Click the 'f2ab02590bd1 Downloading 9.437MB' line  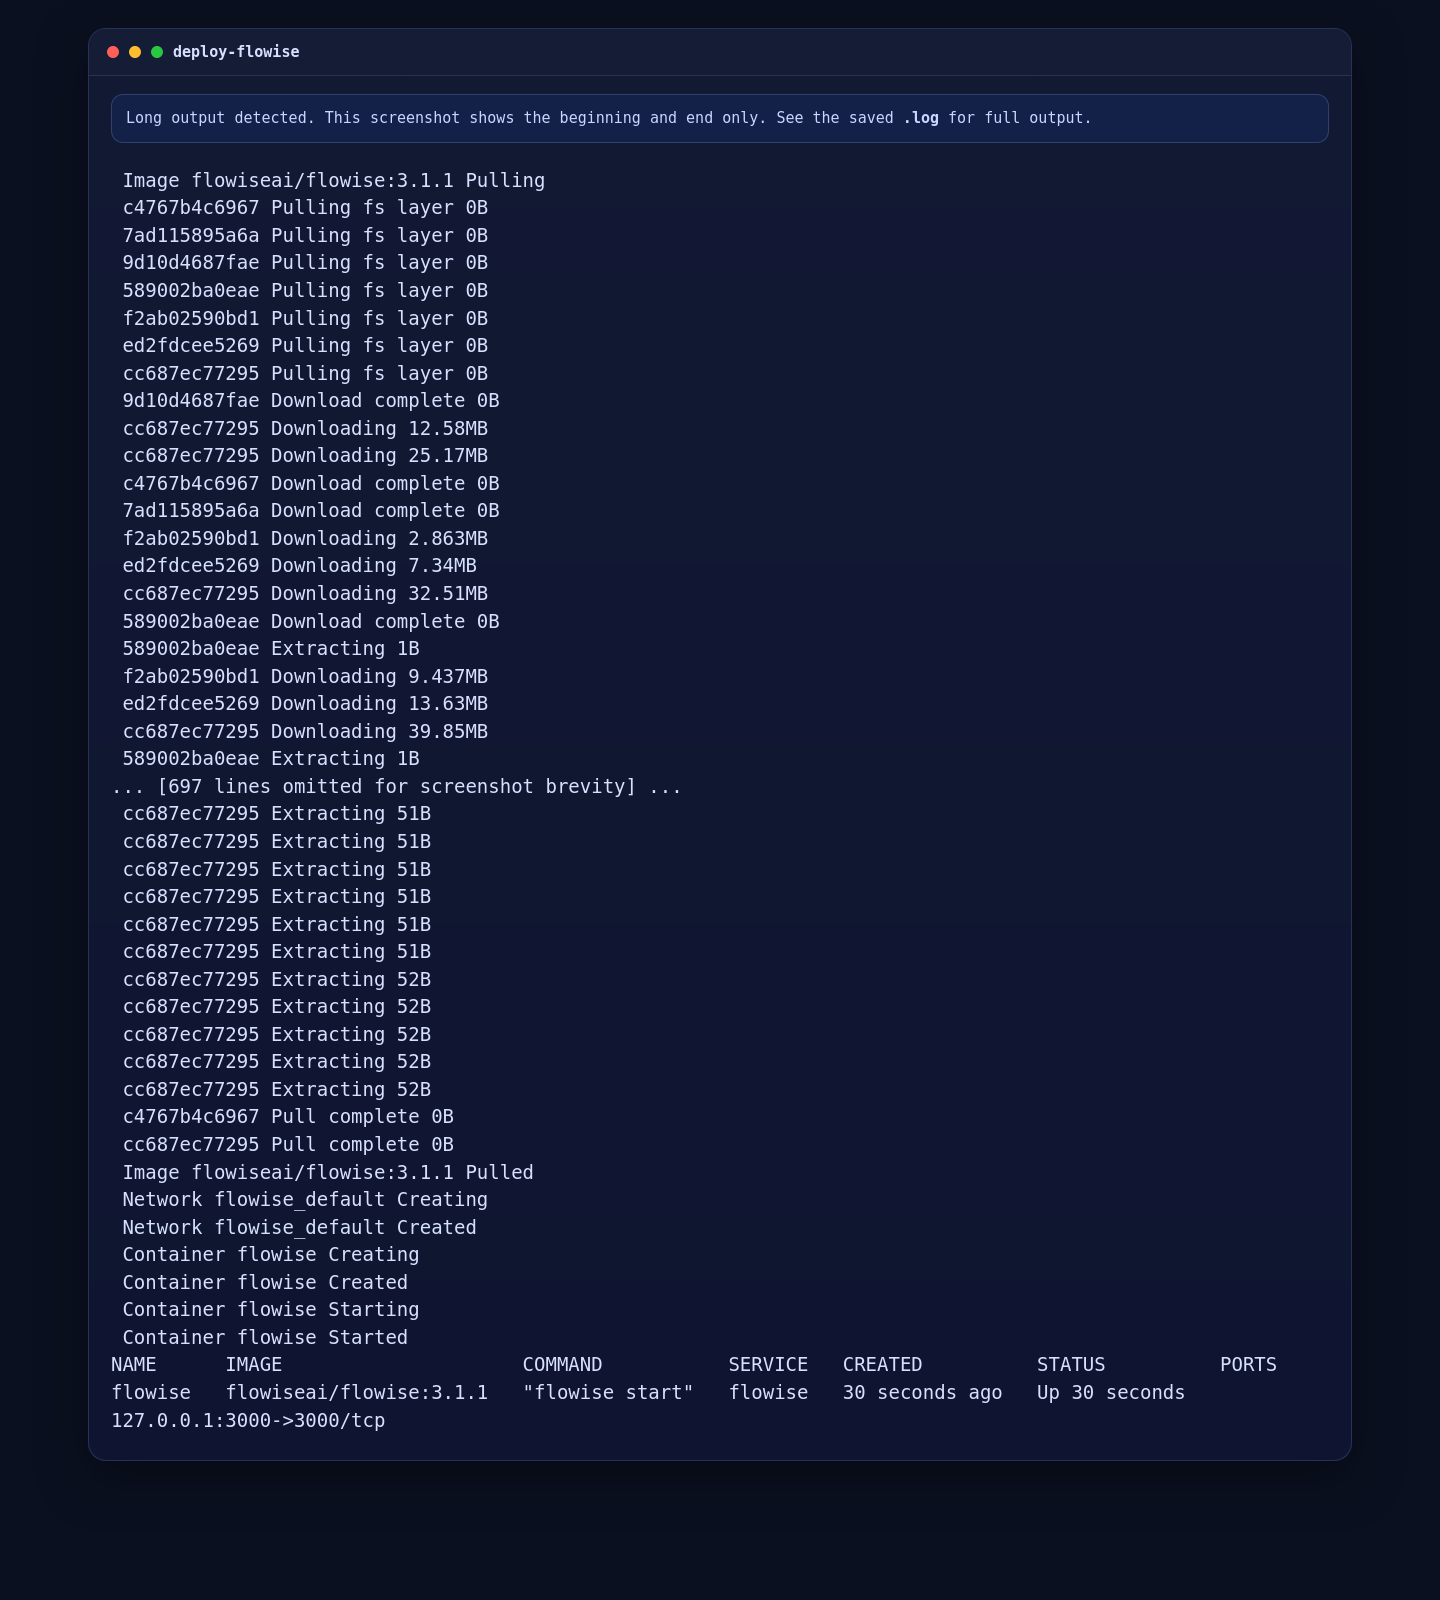tap(305, 677)
